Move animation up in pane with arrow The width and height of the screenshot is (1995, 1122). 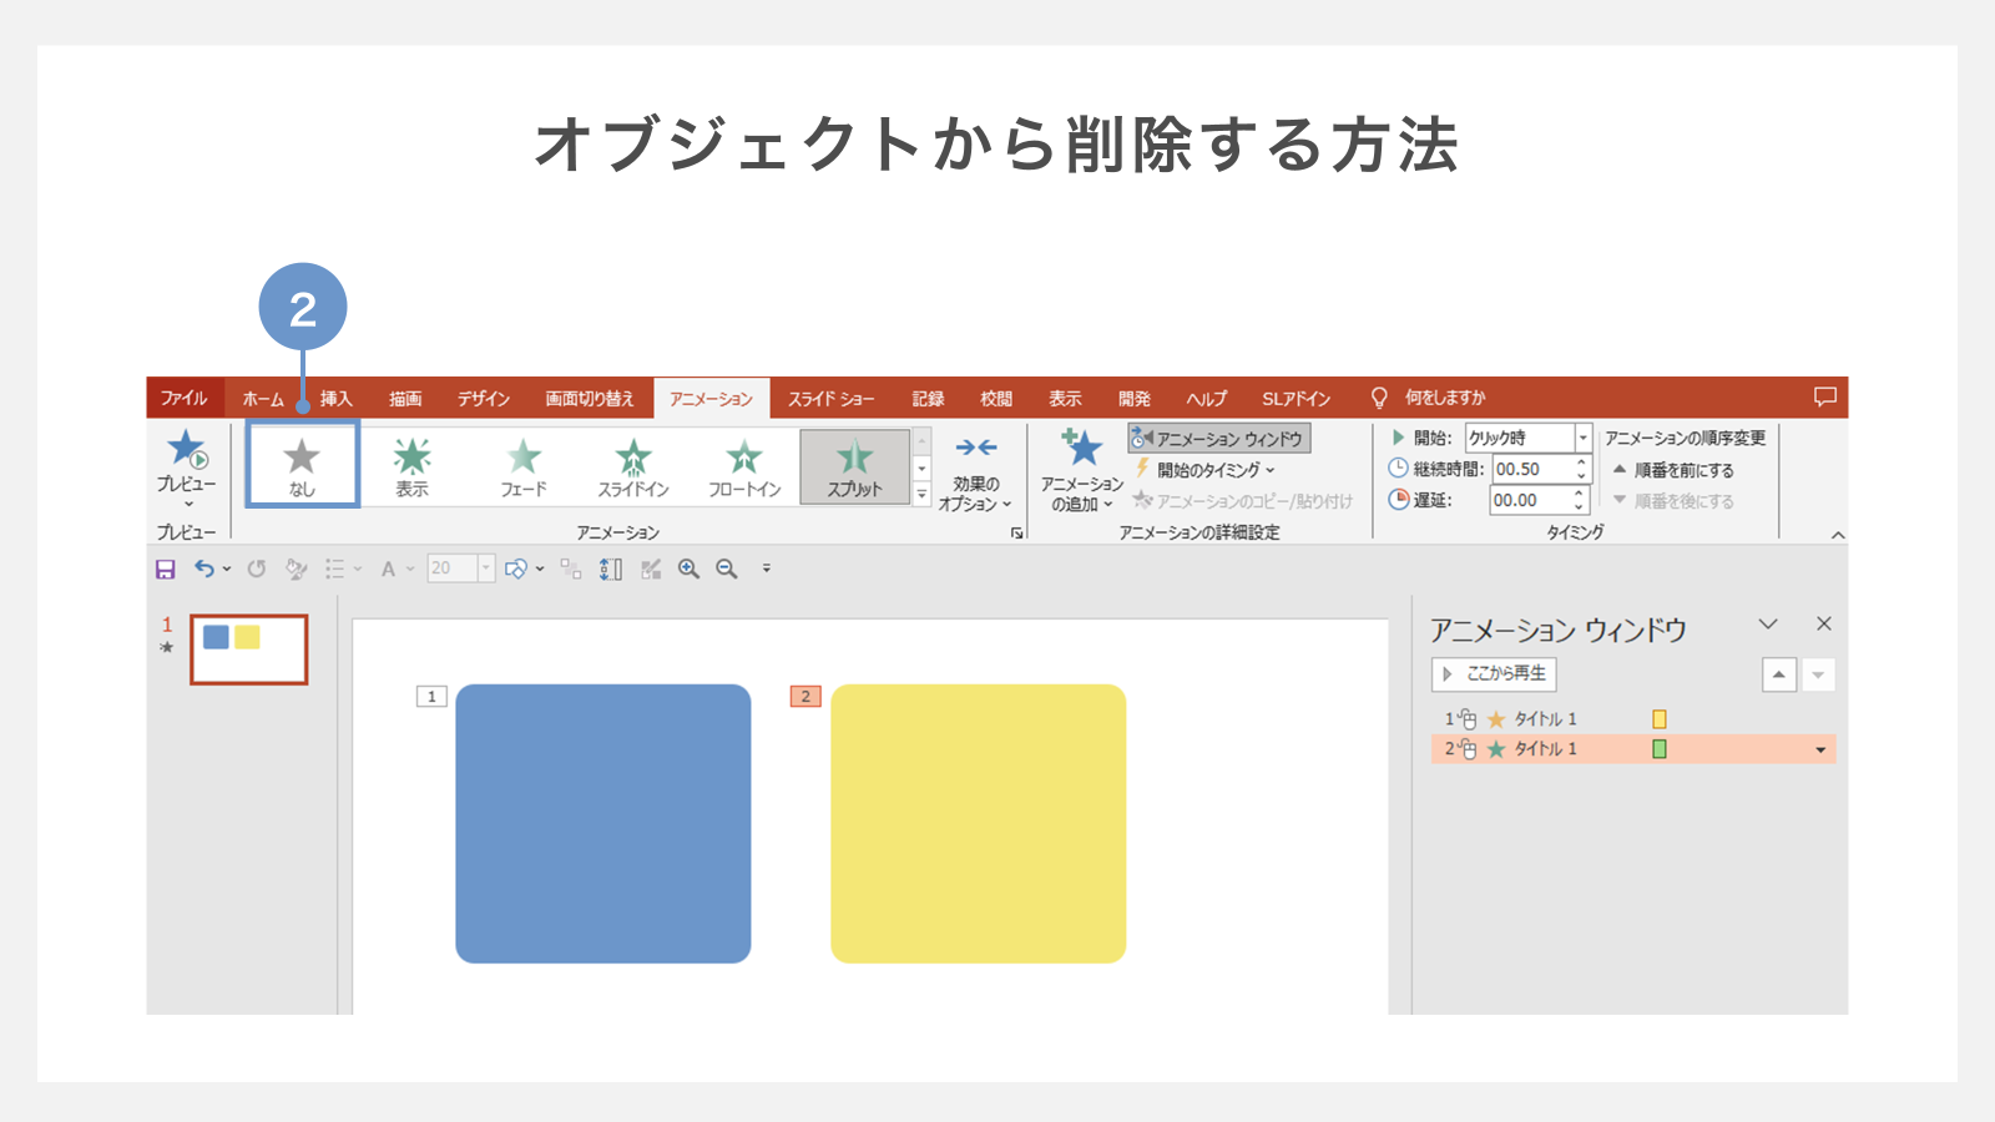point(1778,675)
